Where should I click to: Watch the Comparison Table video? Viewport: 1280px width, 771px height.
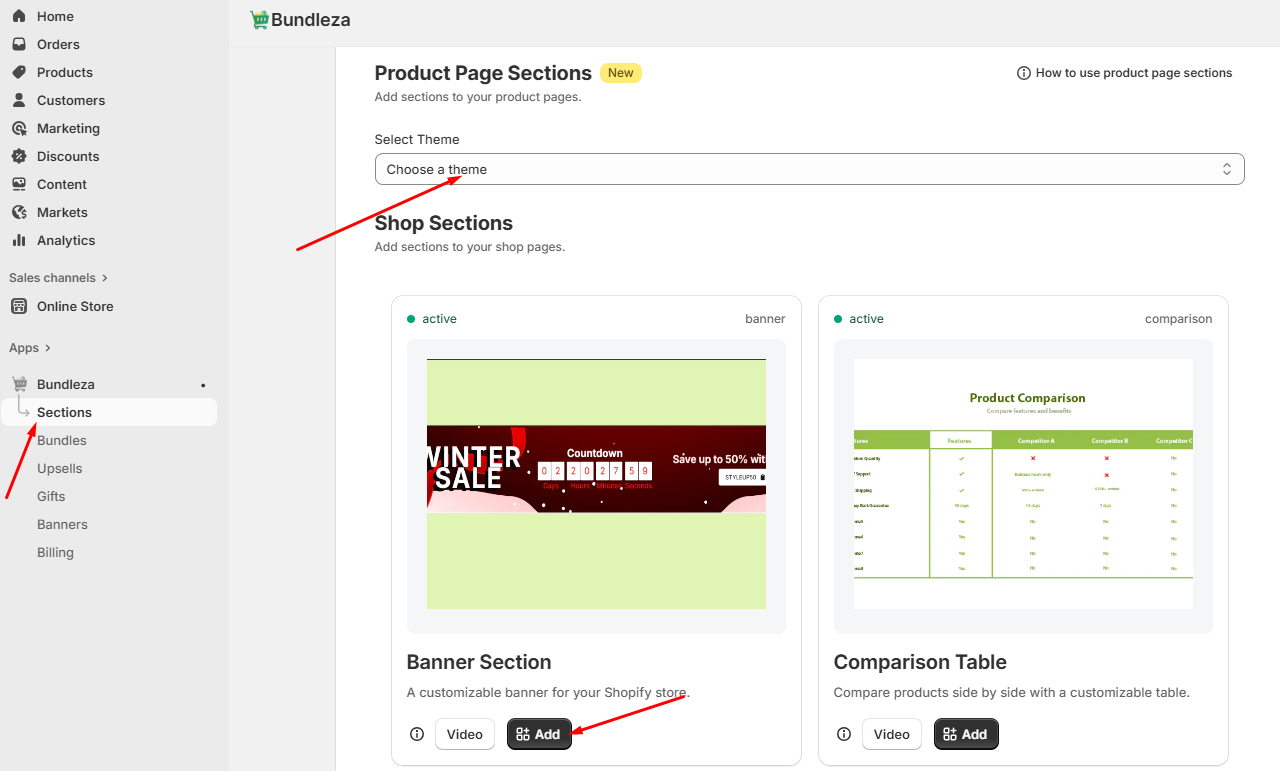click(x=891, y=734)
